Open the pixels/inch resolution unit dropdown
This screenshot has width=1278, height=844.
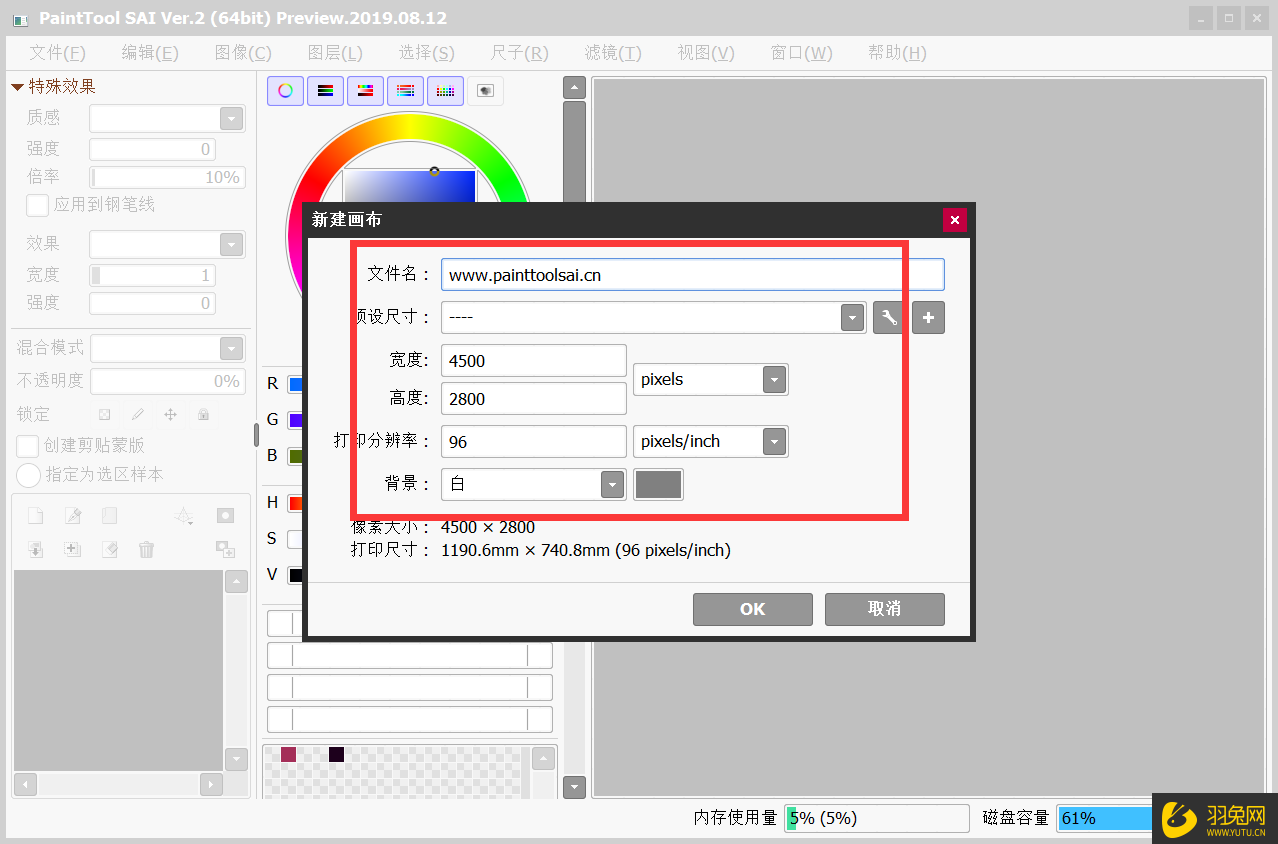774,442
